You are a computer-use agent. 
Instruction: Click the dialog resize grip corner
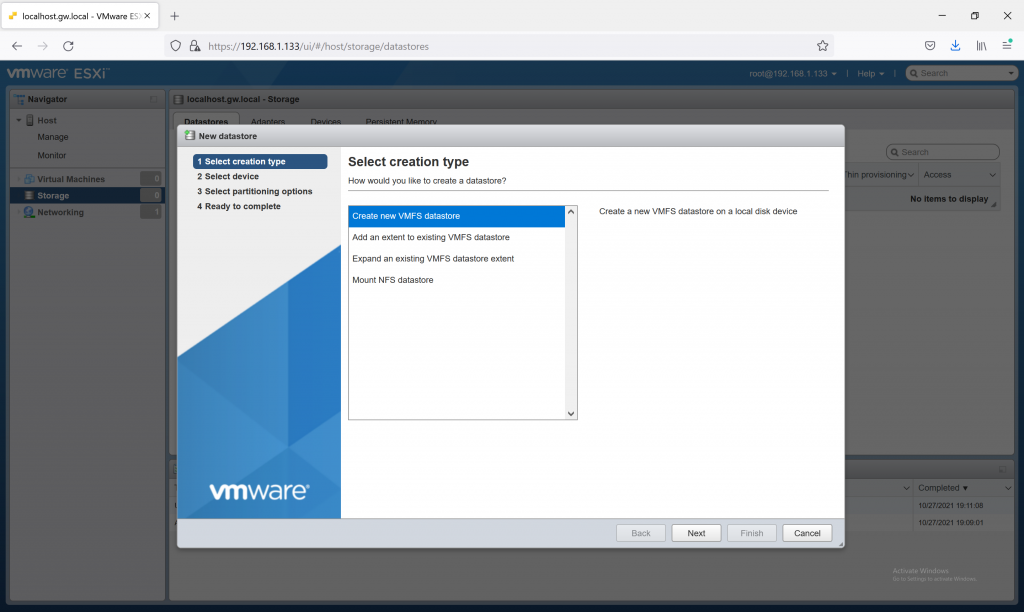click(x=840, y=543)
